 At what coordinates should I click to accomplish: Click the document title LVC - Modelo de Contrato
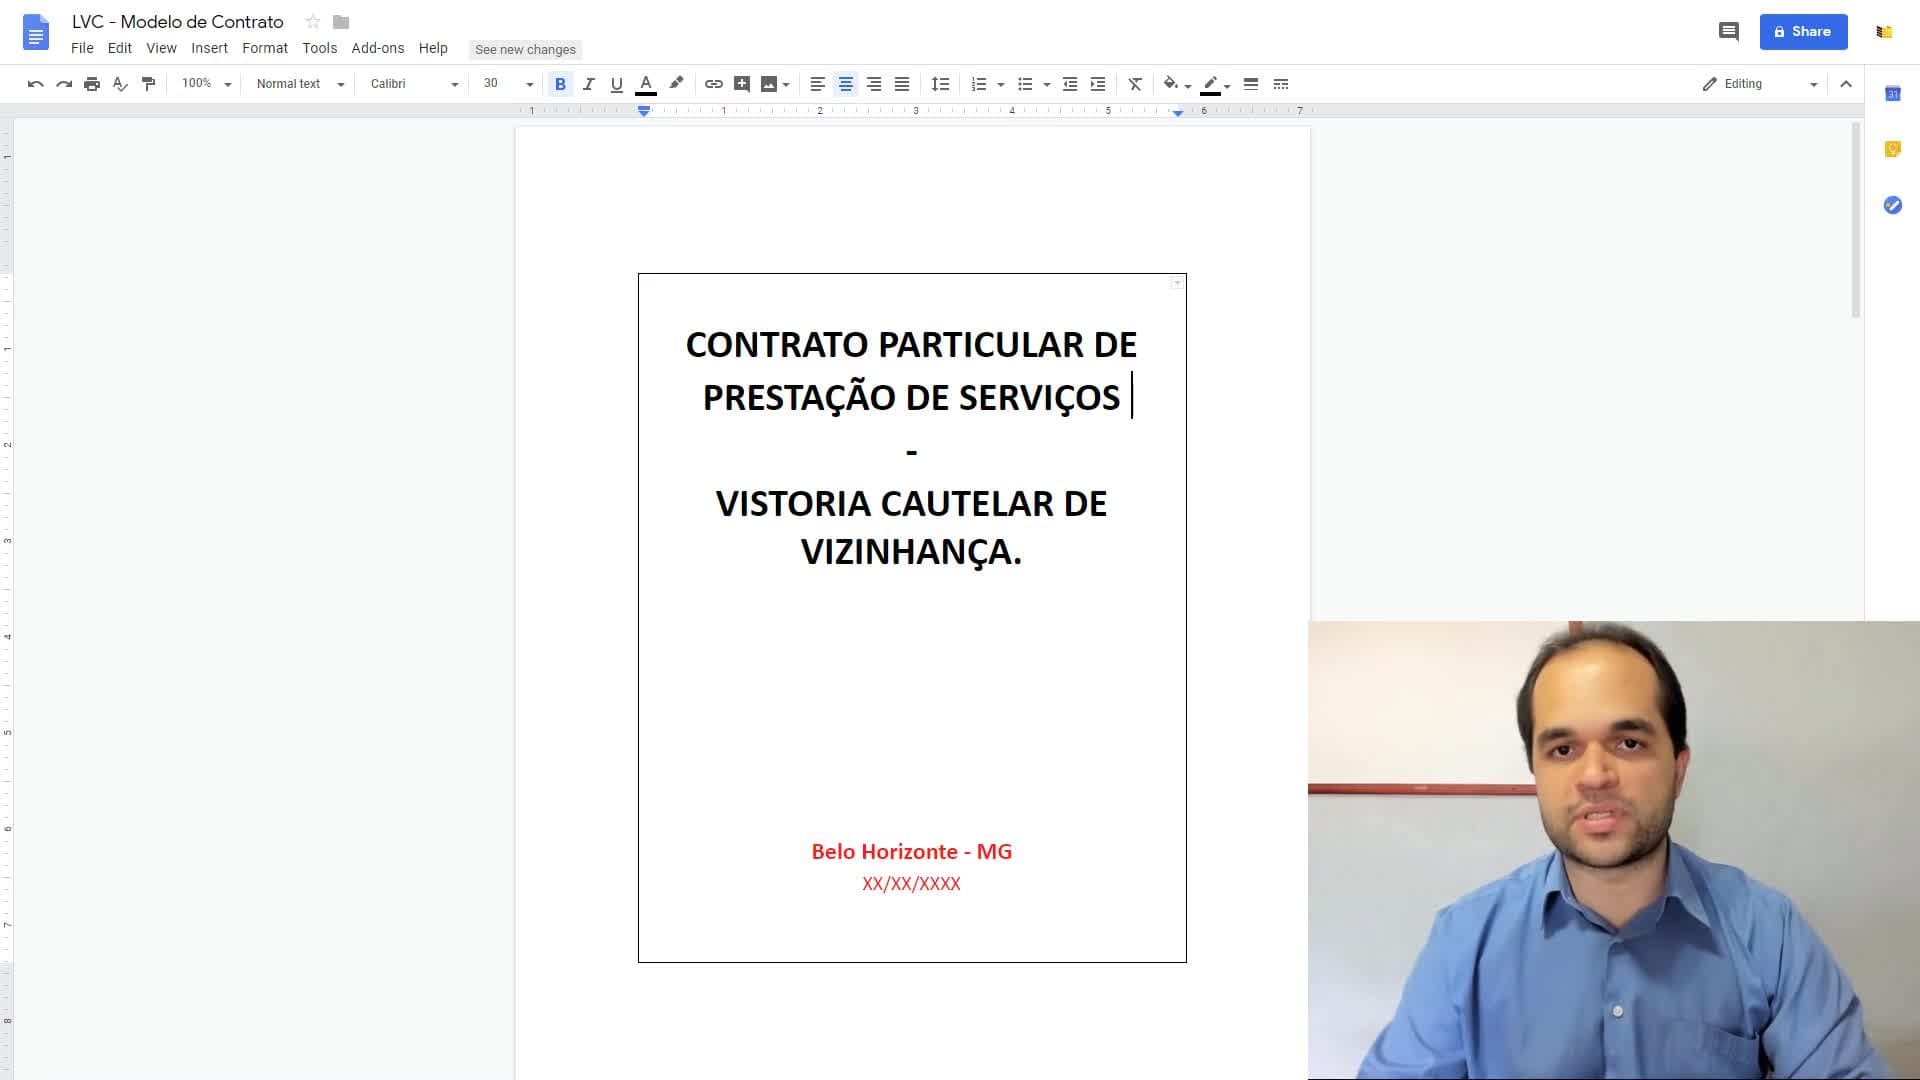coord(178,22)
